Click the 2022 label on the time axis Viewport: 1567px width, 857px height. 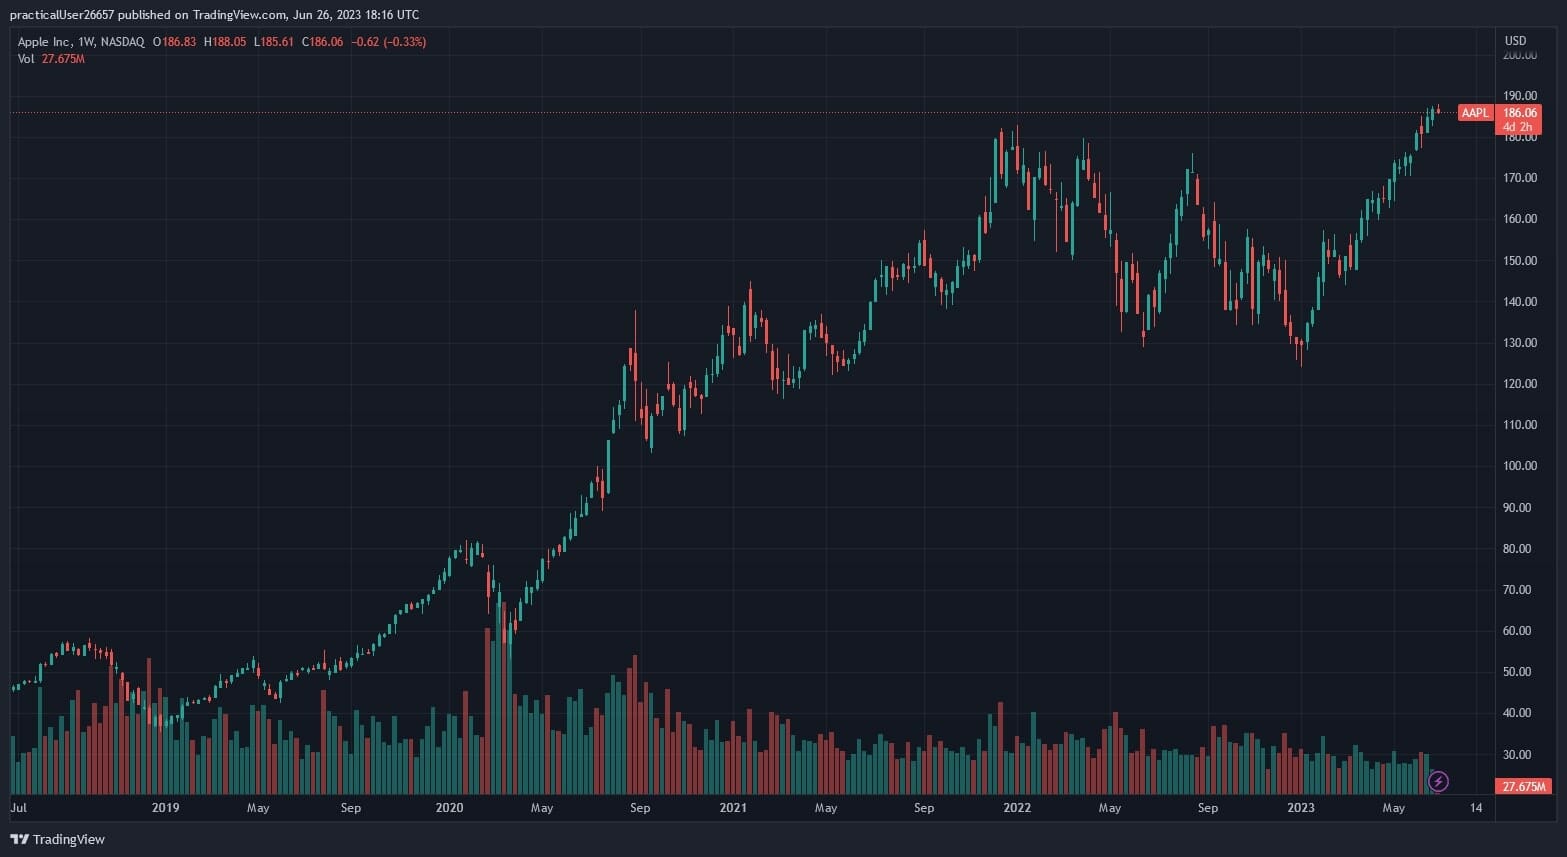click(x=1017, y=808)
